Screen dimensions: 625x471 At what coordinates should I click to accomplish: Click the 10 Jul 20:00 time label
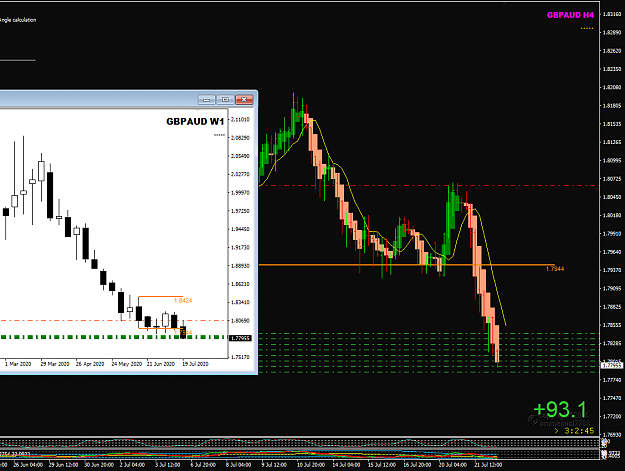pyautogui.click(x=311, y=465)
